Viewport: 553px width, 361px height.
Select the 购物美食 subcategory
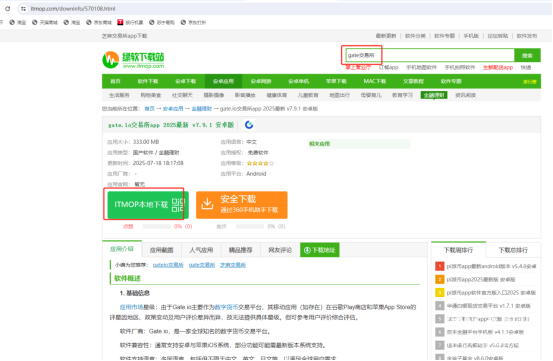click(151, 95)
